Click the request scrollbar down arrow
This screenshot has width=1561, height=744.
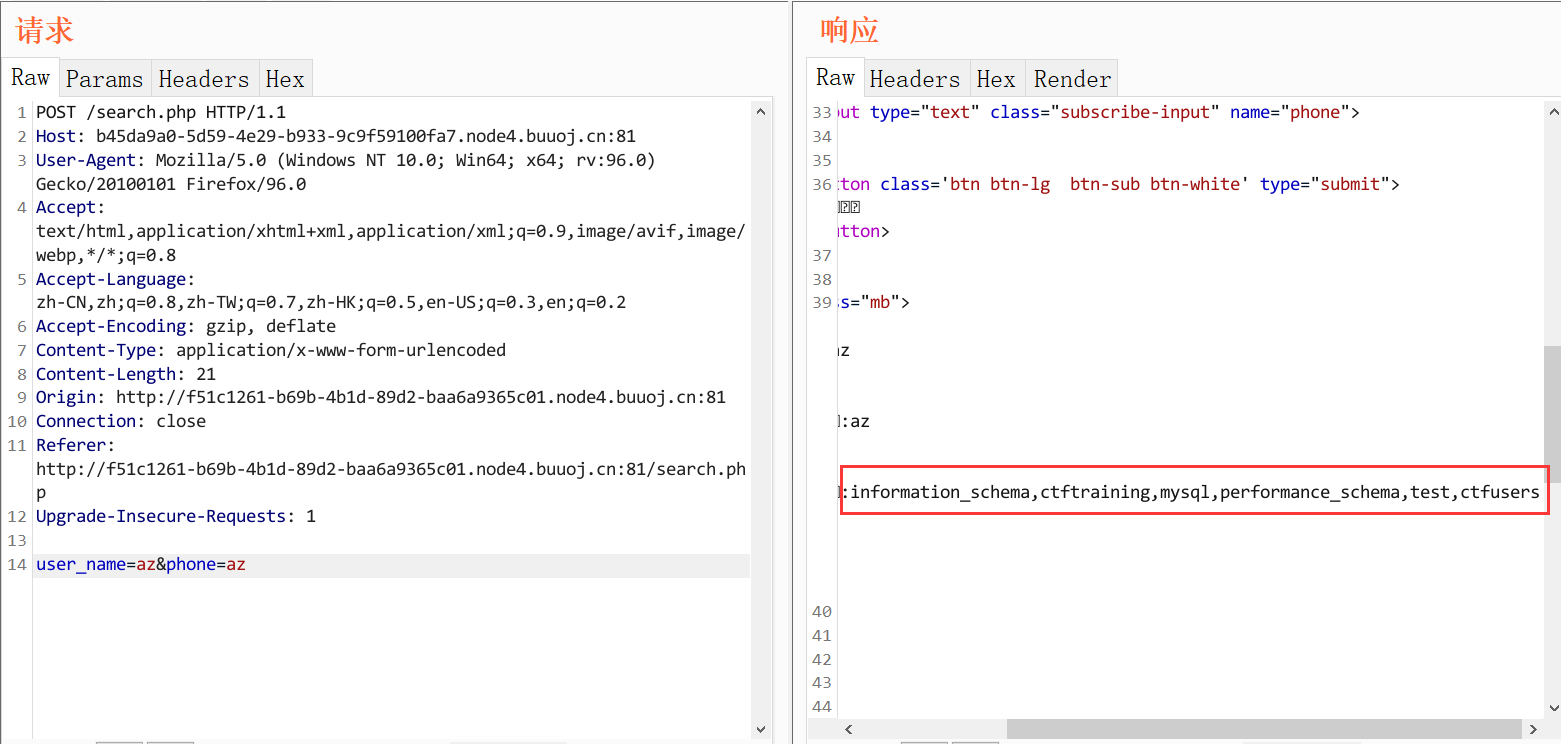pyautogui.click(x=762, y=729)
